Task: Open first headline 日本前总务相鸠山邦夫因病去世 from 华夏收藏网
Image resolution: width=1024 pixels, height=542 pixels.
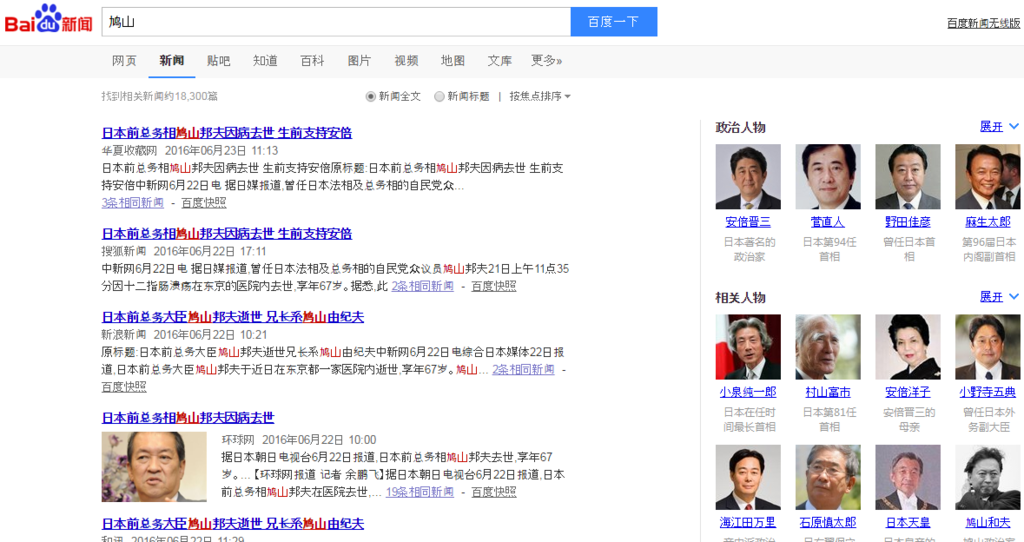Action: (227, 133)
